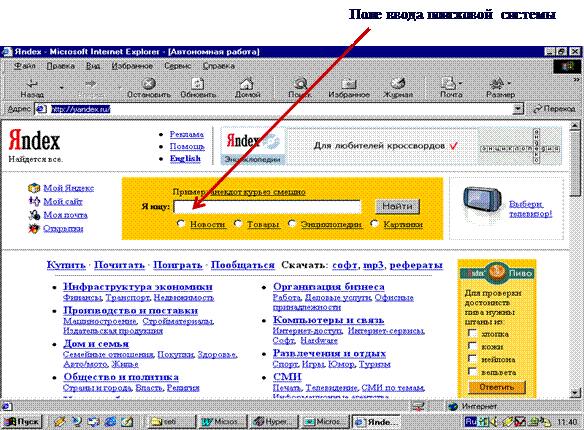The image size is (584, 430).
Task: Click the address bar URL field
Action: tap(280, 109)
